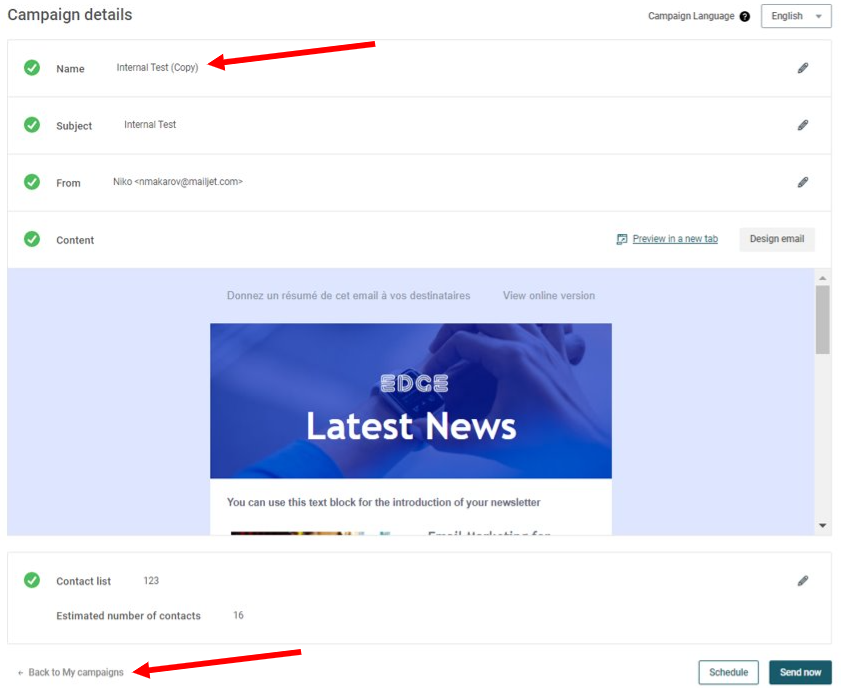Click View online version in preview

pos(548,296)
